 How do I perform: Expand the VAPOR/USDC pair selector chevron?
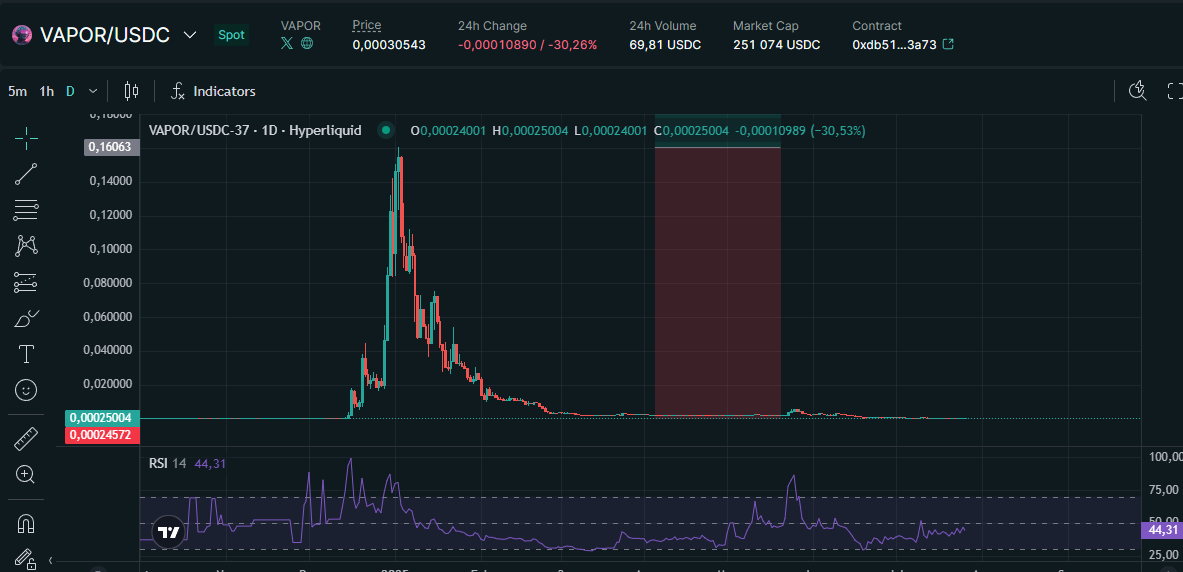[x=190, y=35]
